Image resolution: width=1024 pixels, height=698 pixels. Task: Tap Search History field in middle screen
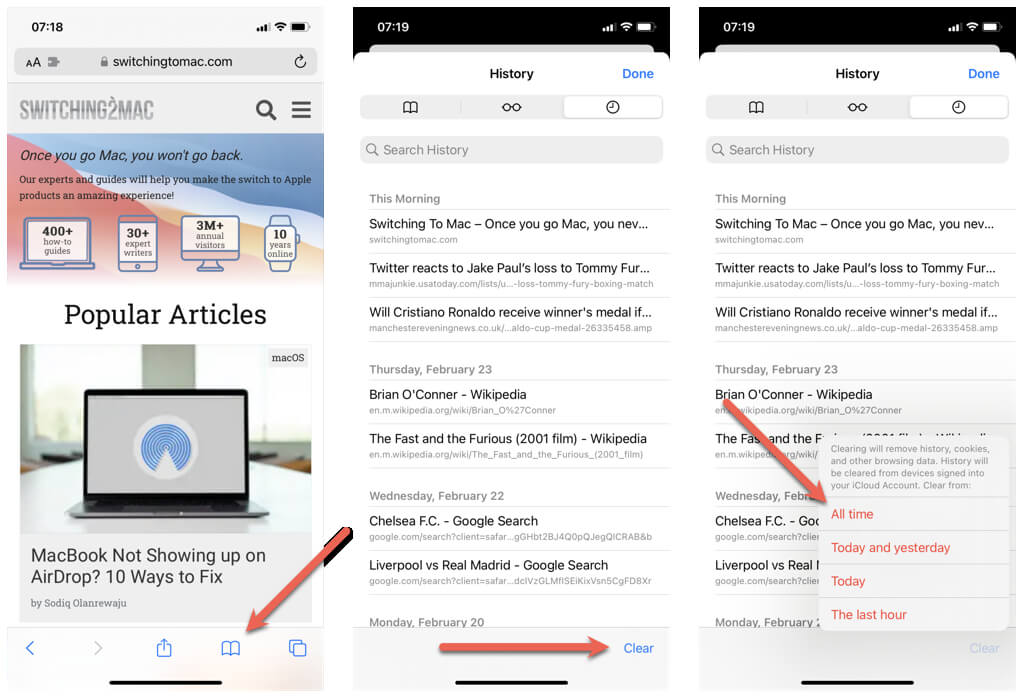coord(511,150)
